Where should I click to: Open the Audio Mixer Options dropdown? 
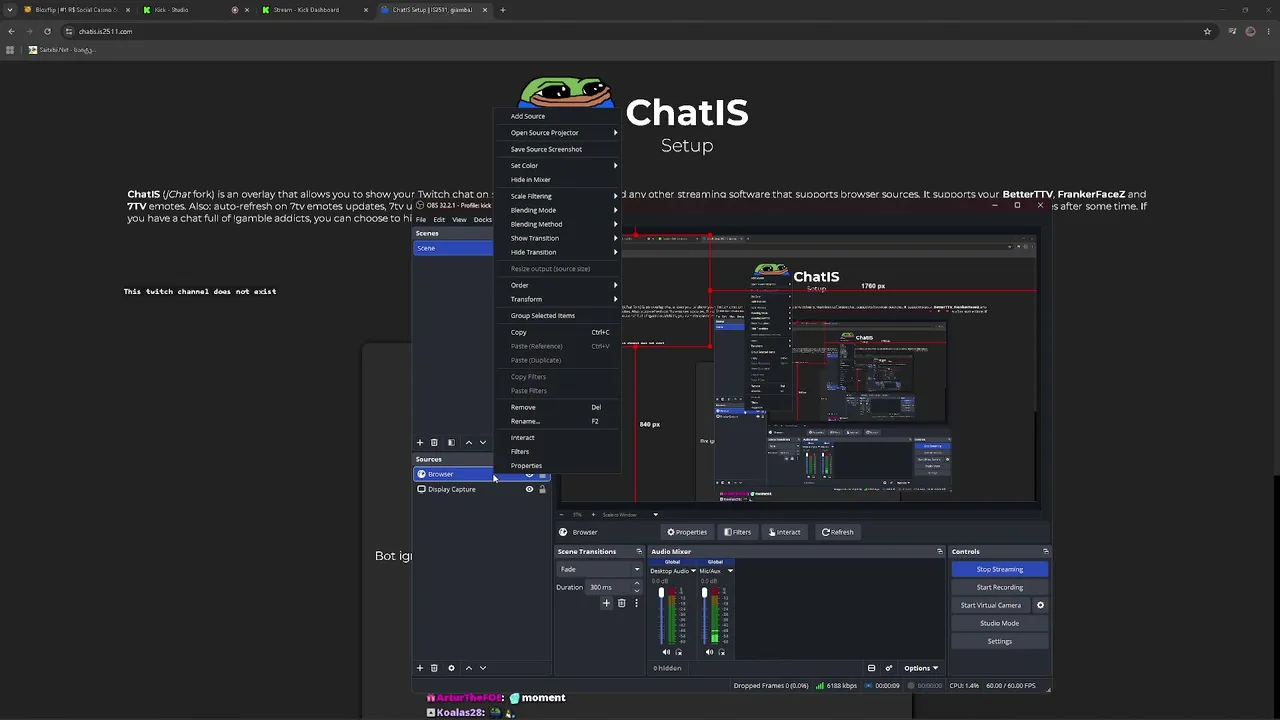click(x=920, y=668)
